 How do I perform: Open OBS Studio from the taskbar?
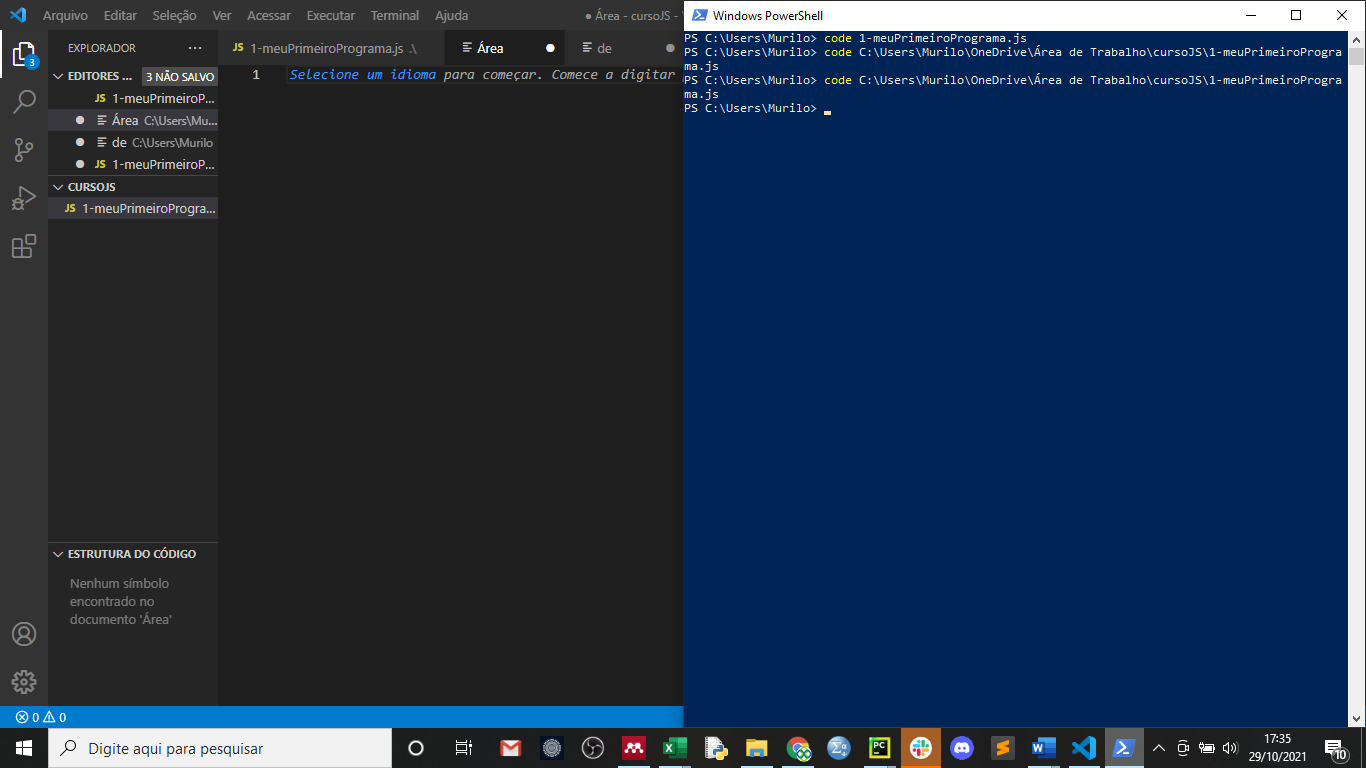[x=593, y=748]
